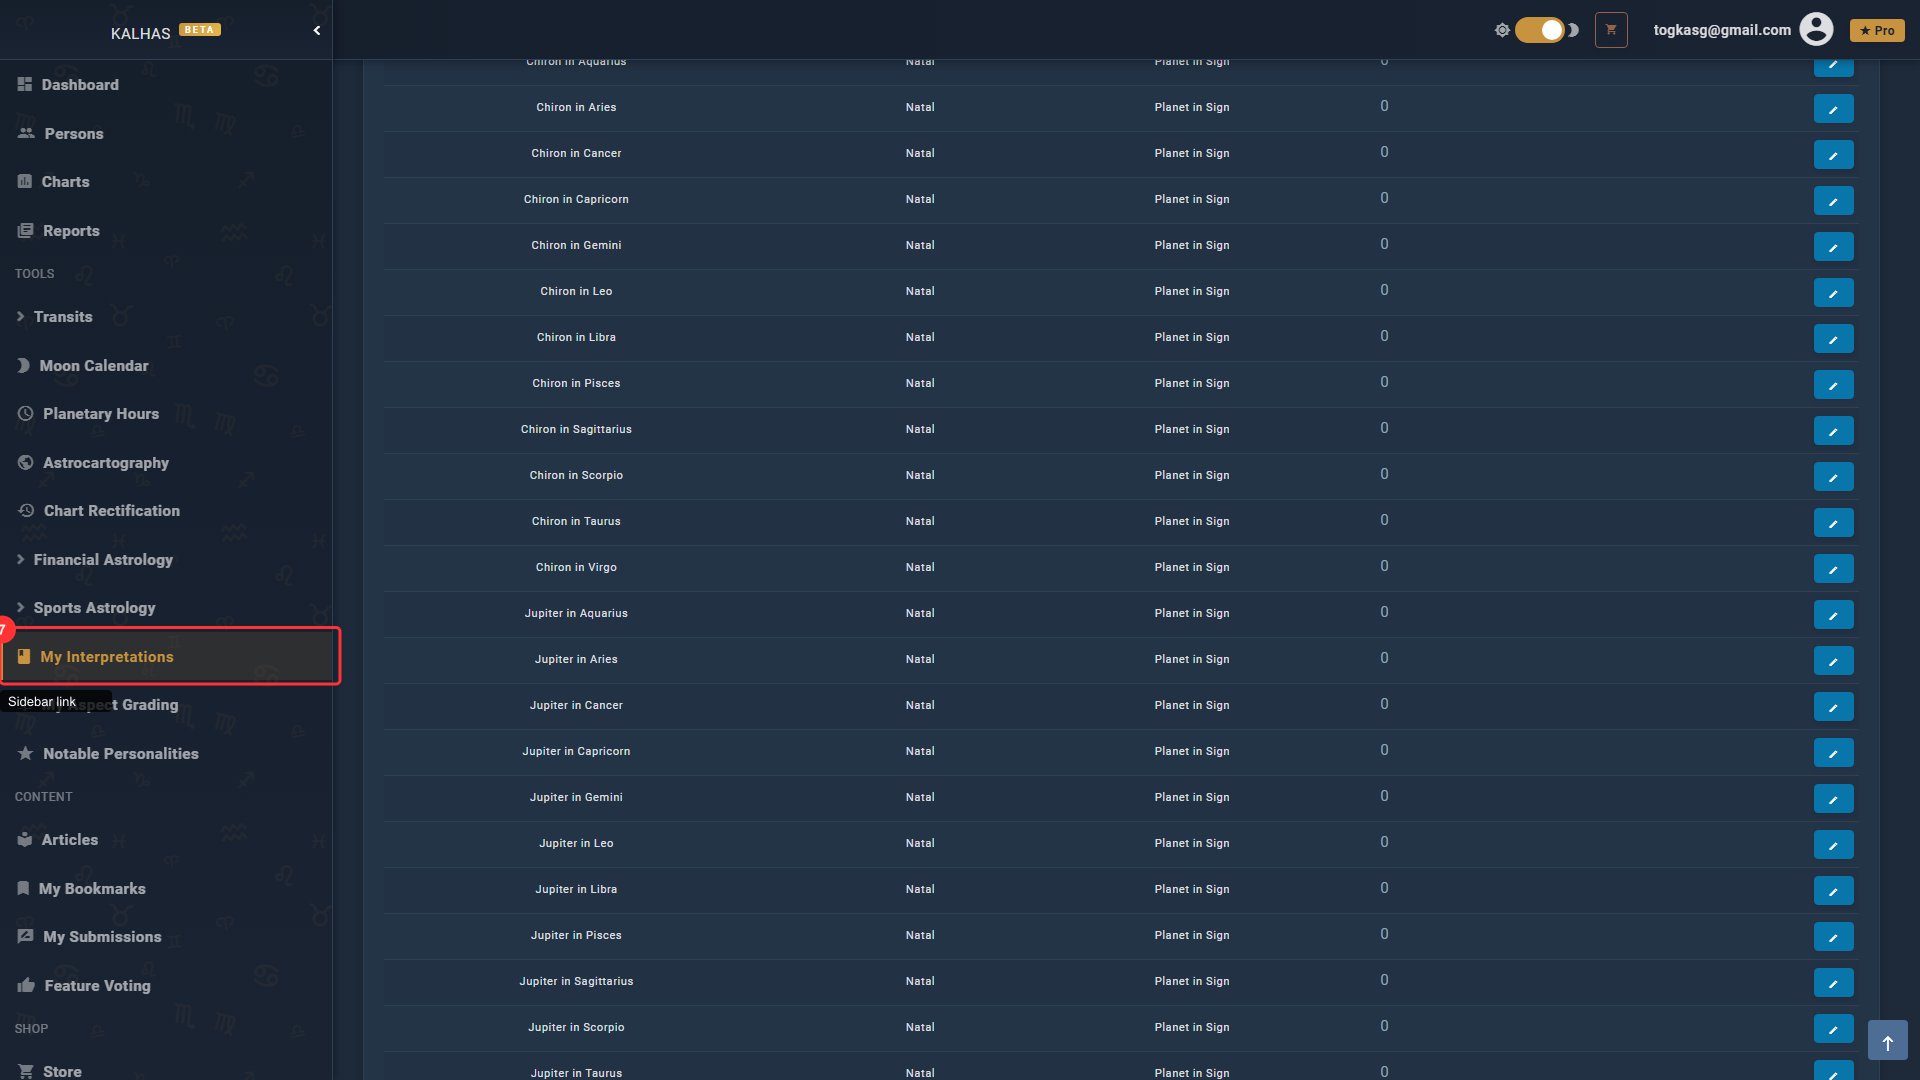
Task: Click the edit pencil for Chiron in Aries
Action: pos(1833,109)
